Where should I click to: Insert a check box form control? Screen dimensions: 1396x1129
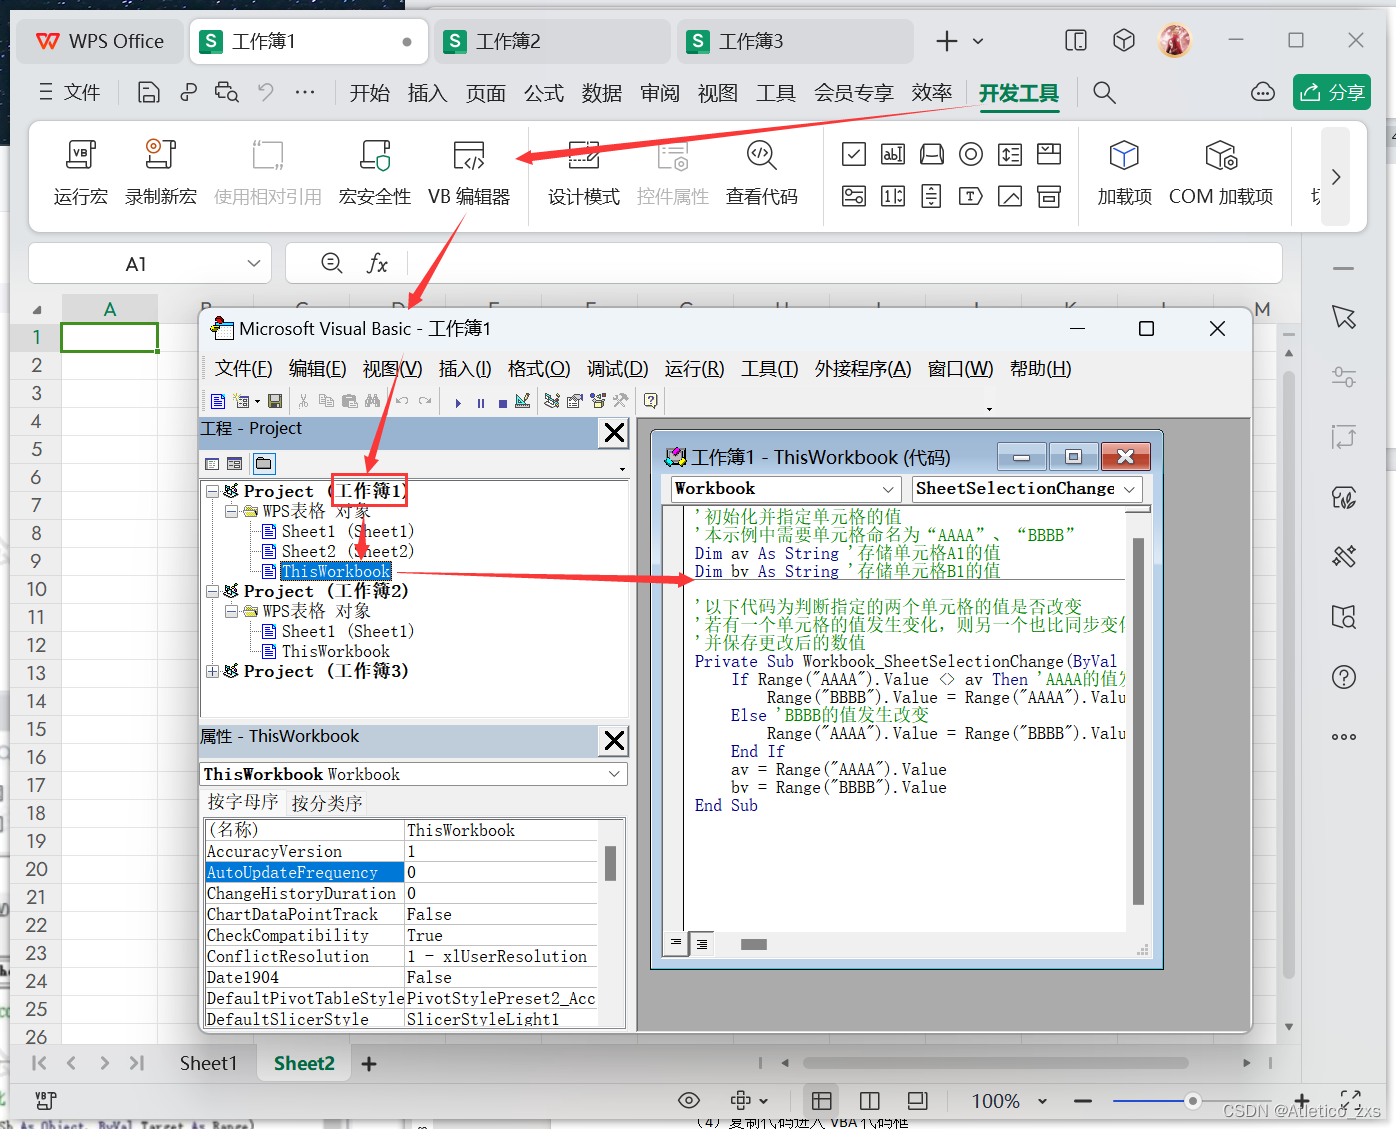[854, 154]
